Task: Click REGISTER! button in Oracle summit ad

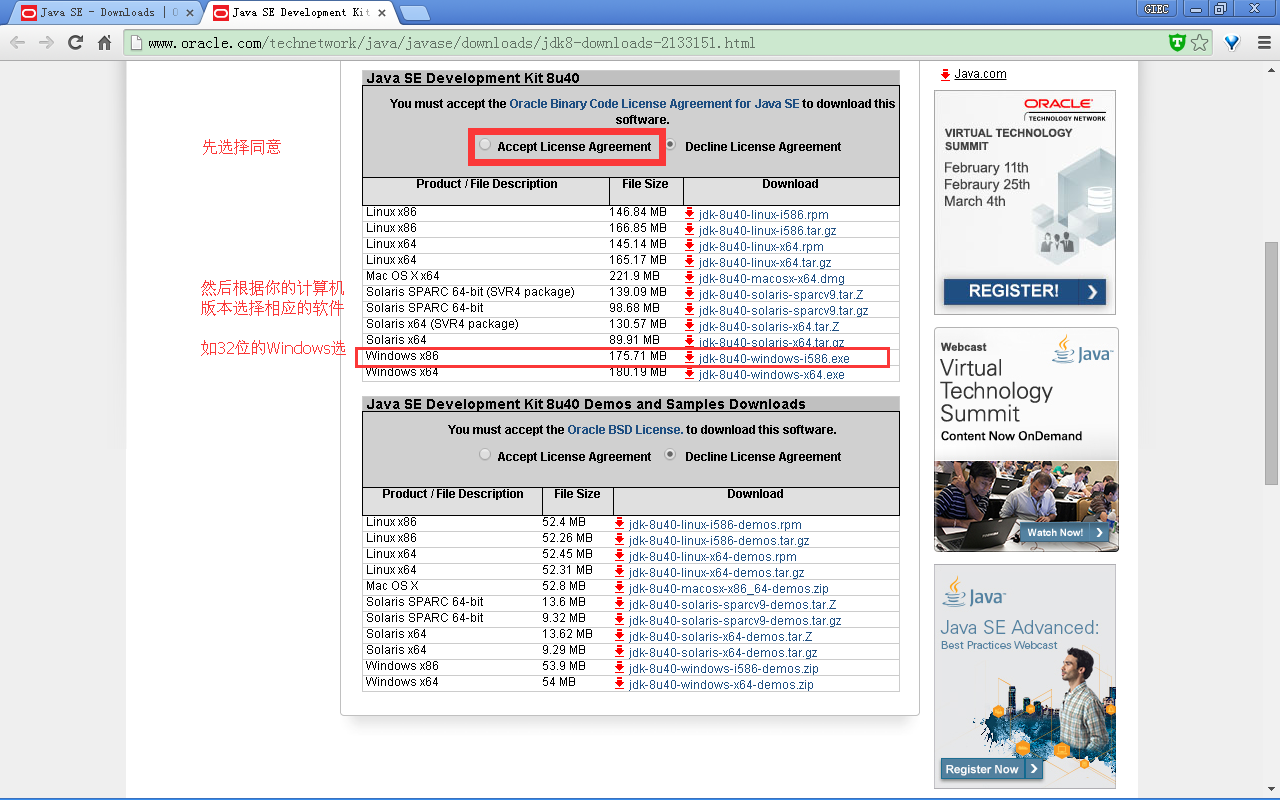Action: coord(1025,291)
